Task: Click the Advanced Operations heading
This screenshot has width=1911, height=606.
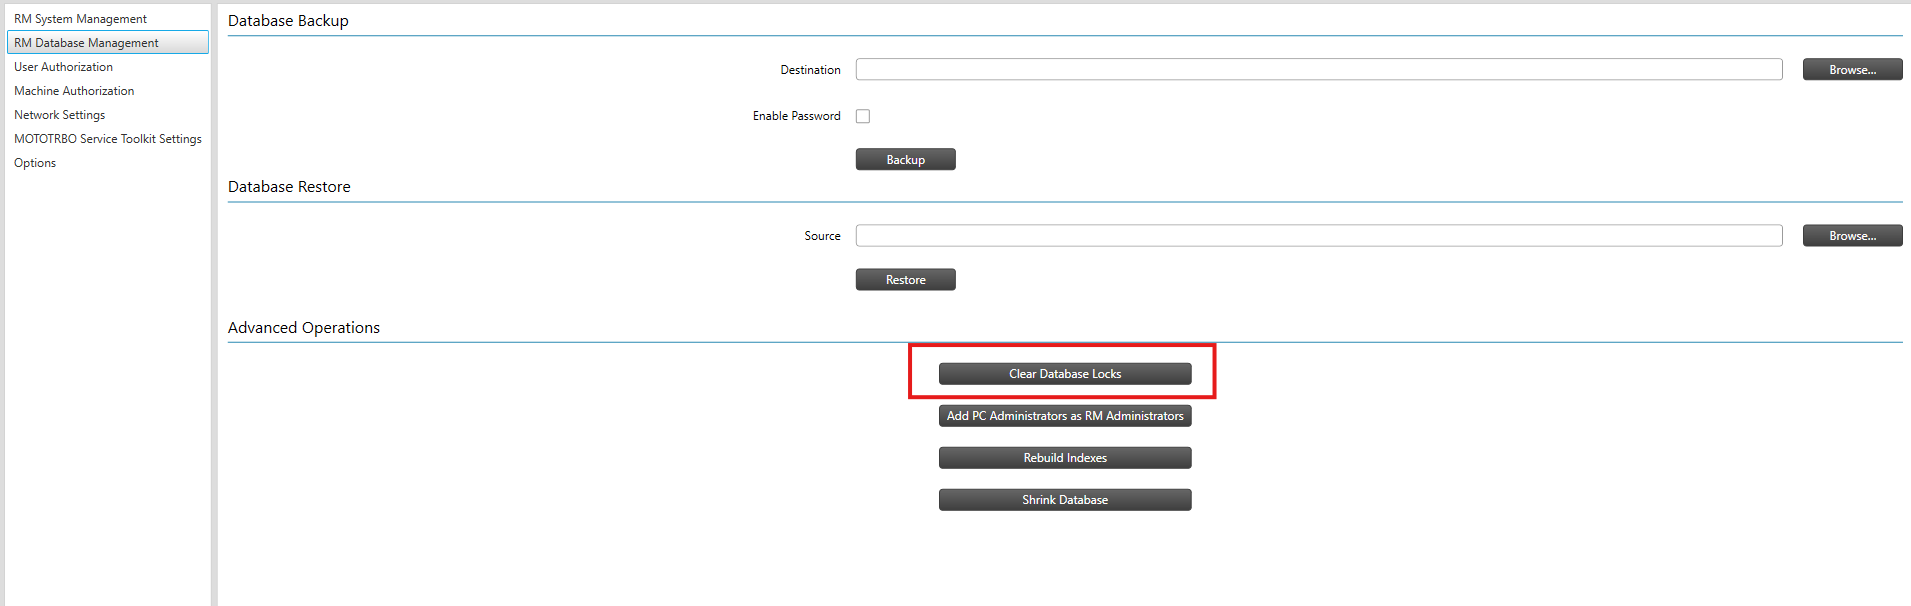Action: pos(304,328)
